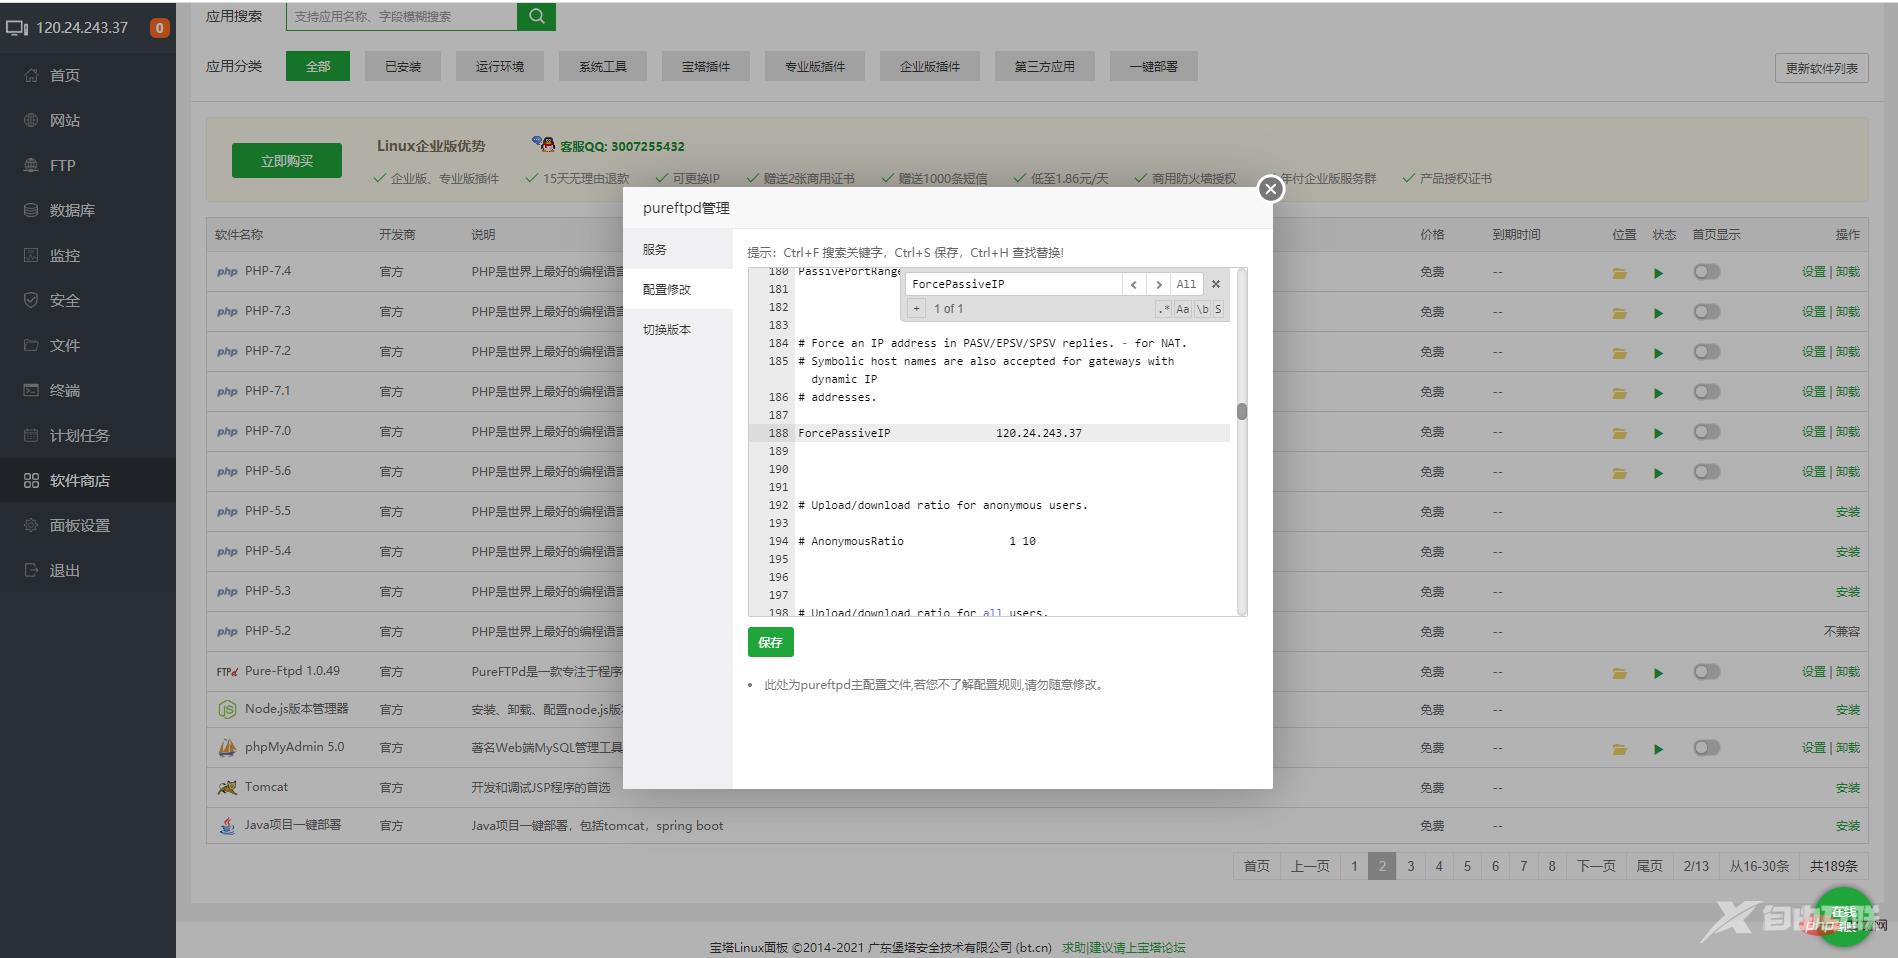
Task: Expand the replace field with plus button
Action: [916, 309]
